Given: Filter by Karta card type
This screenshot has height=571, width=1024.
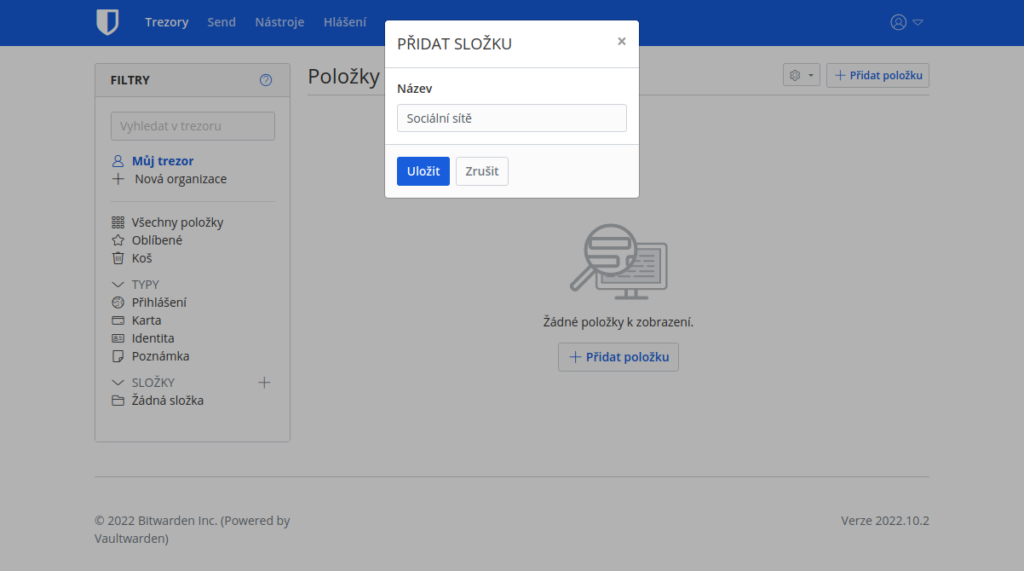Looking at the screenshot, I should point(146,321).
